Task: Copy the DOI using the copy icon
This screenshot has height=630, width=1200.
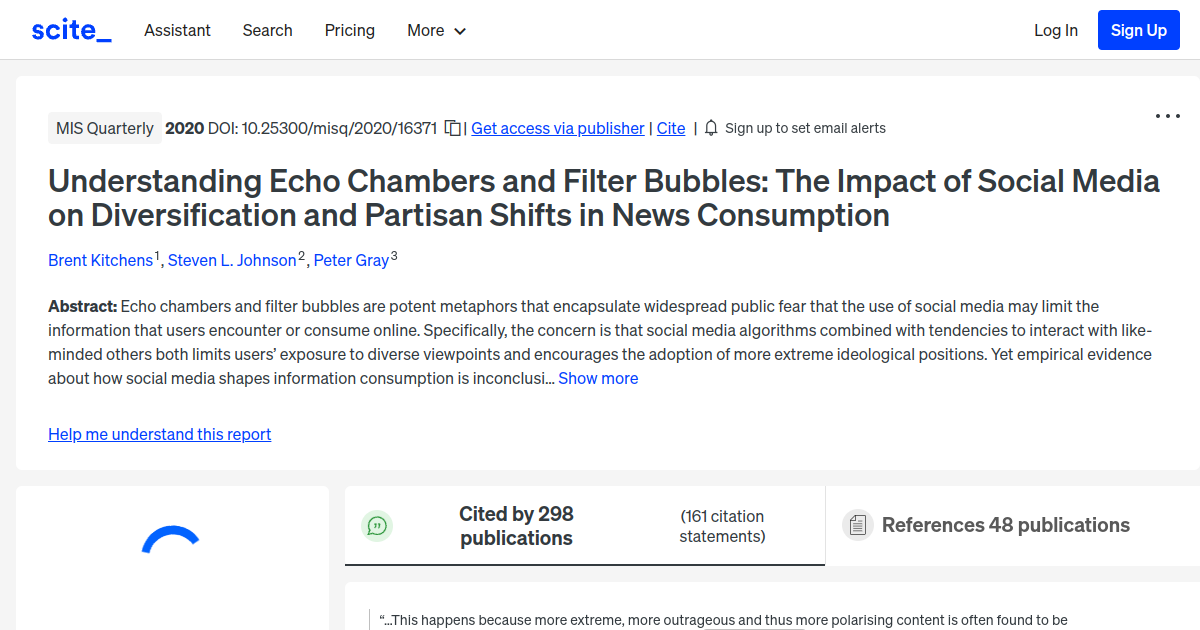Action: pyautogui.click(x=452, y=128)
